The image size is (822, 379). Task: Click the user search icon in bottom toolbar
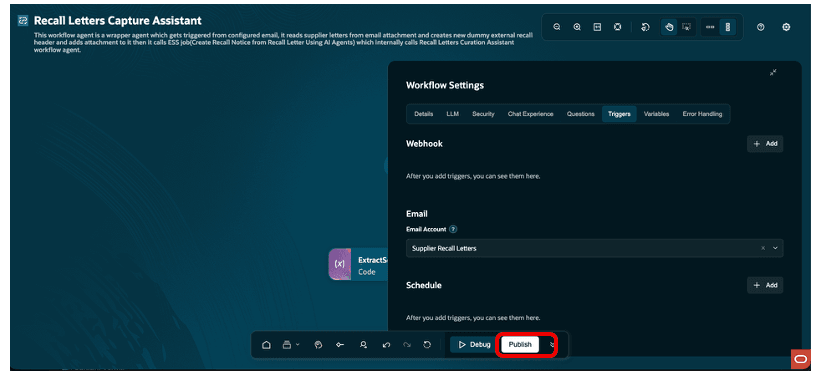(x=363, y=345)
